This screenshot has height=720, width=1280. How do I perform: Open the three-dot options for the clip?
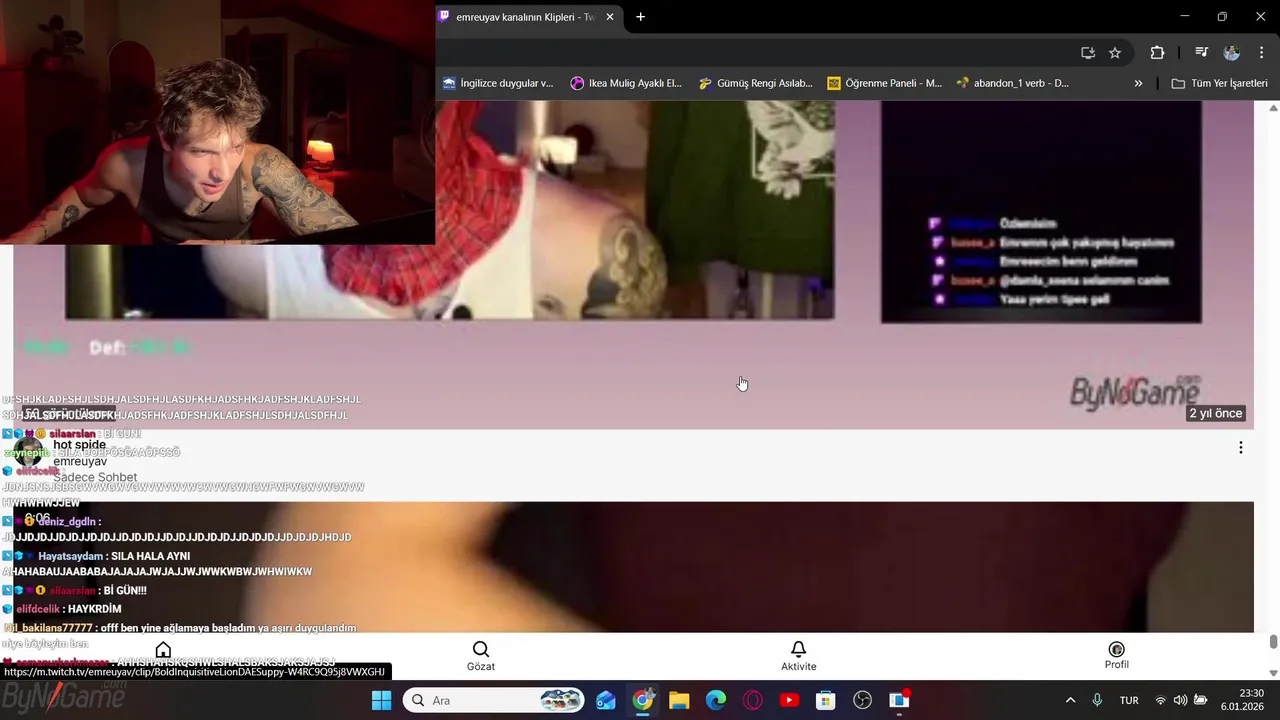coord(1240,448)
